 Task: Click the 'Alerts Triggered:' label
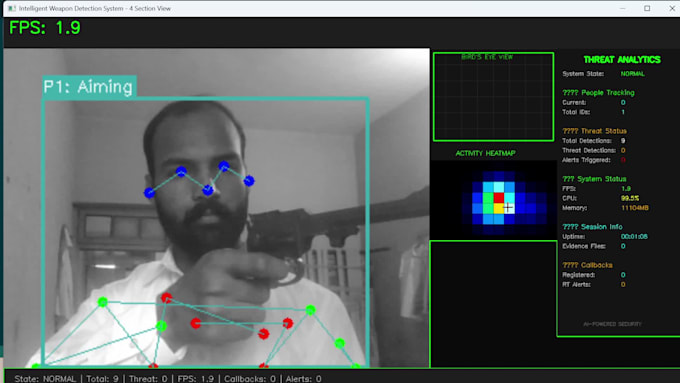tap(586, 160)
